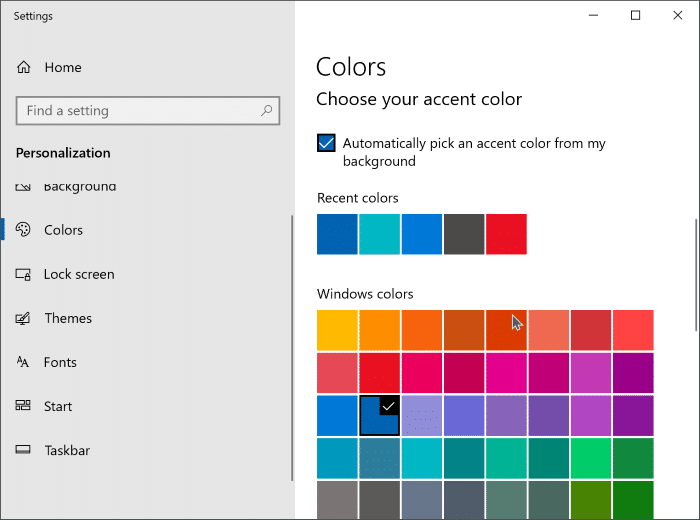
Task: Pick the dark blue recent color
Action: [337, 234]
